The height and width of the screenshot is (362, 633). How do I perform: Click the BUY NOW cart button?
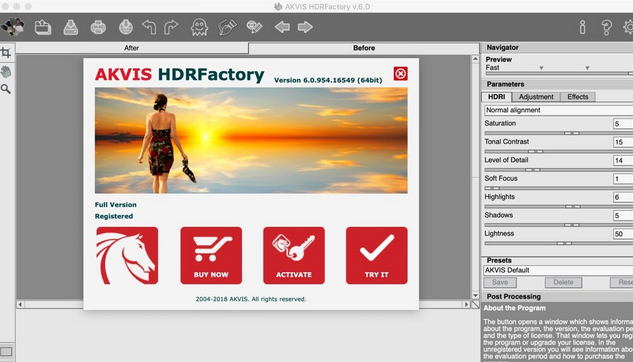211,255
